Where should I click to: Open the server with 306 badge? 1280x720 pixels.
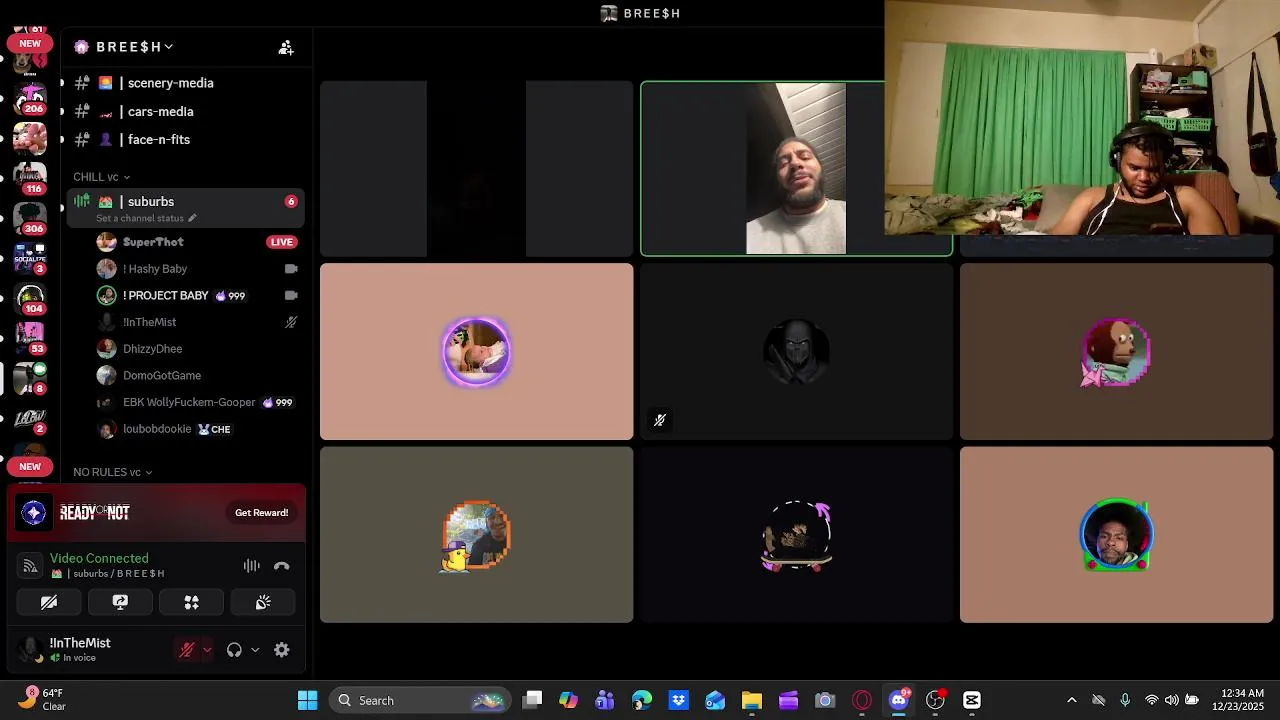click(x=30, y=218)
